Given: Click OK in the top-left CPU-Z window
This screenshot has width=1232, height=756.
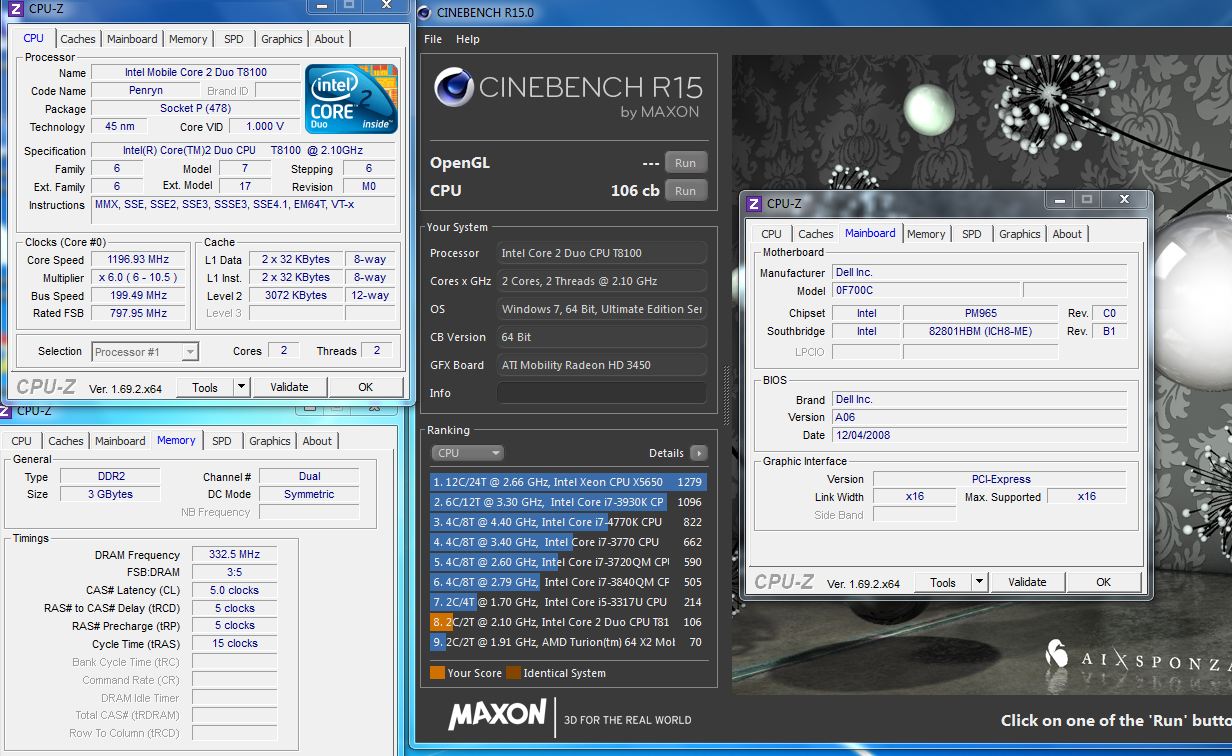Looking at the screenshot, I should [x=366, y=387].
